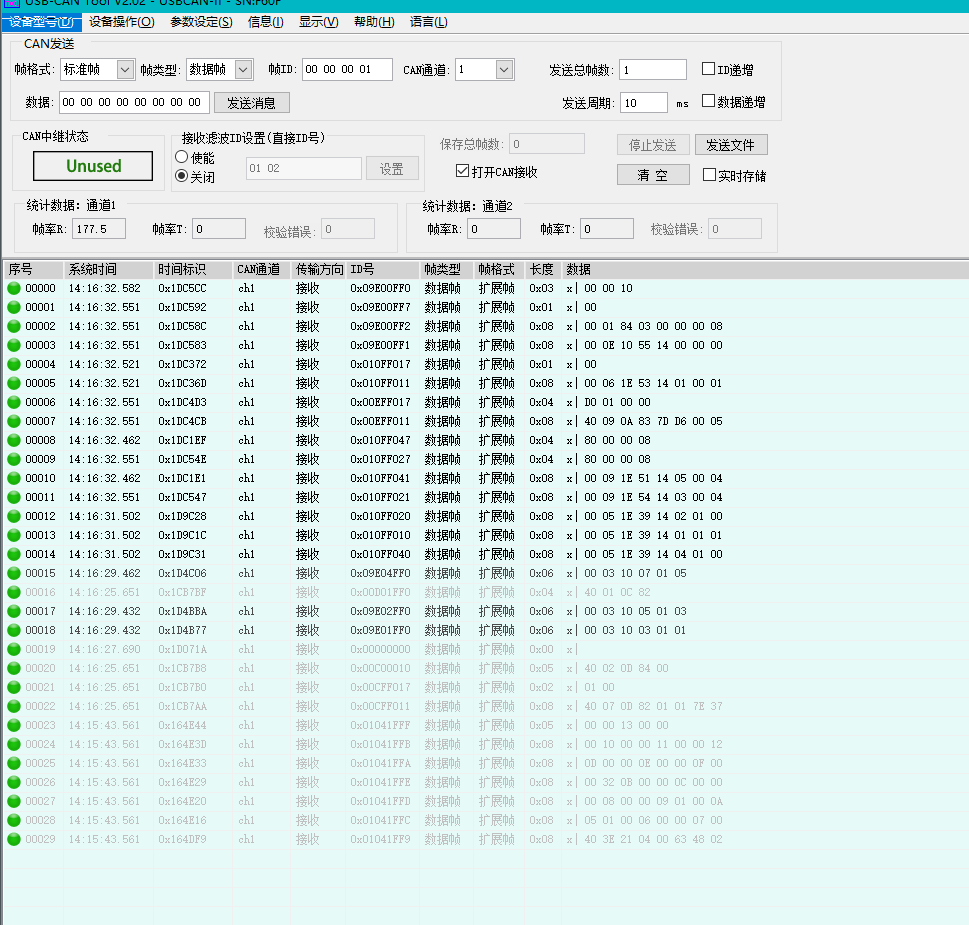
Task: Select the 关闭 filter radio button
Action: (x=182, y=176)
